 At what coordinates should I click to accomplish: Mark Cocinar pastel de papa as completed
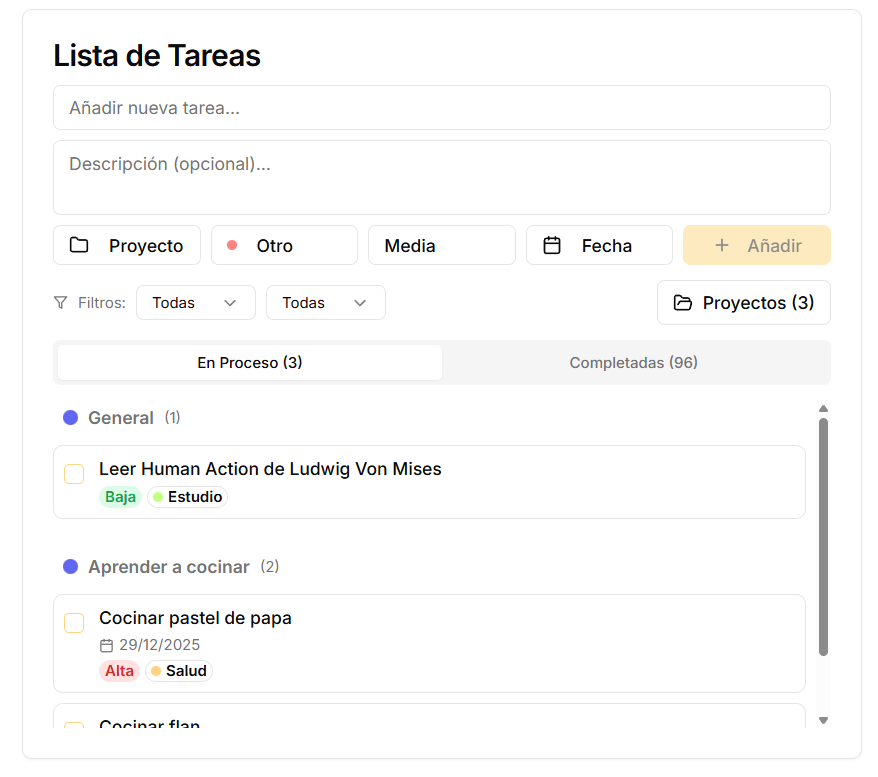coord(74,622)
